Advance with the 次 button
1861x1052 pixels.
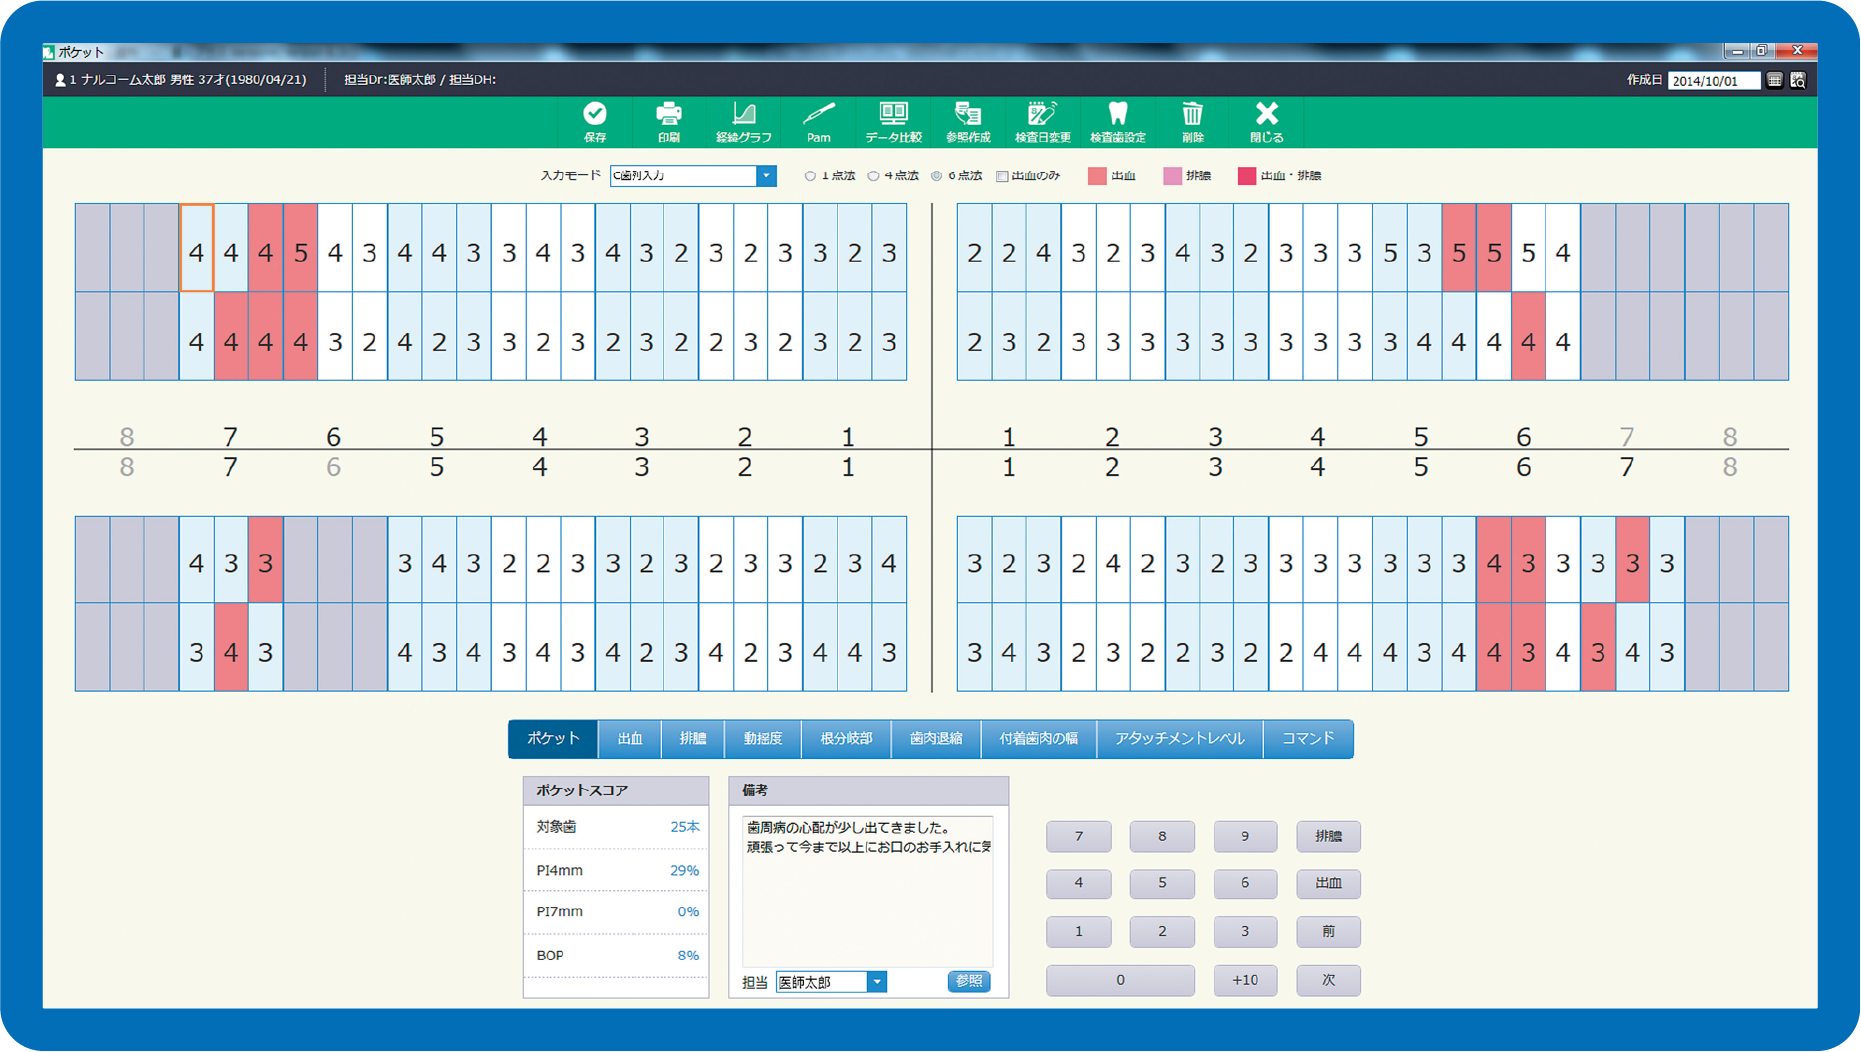(1328, 981)
